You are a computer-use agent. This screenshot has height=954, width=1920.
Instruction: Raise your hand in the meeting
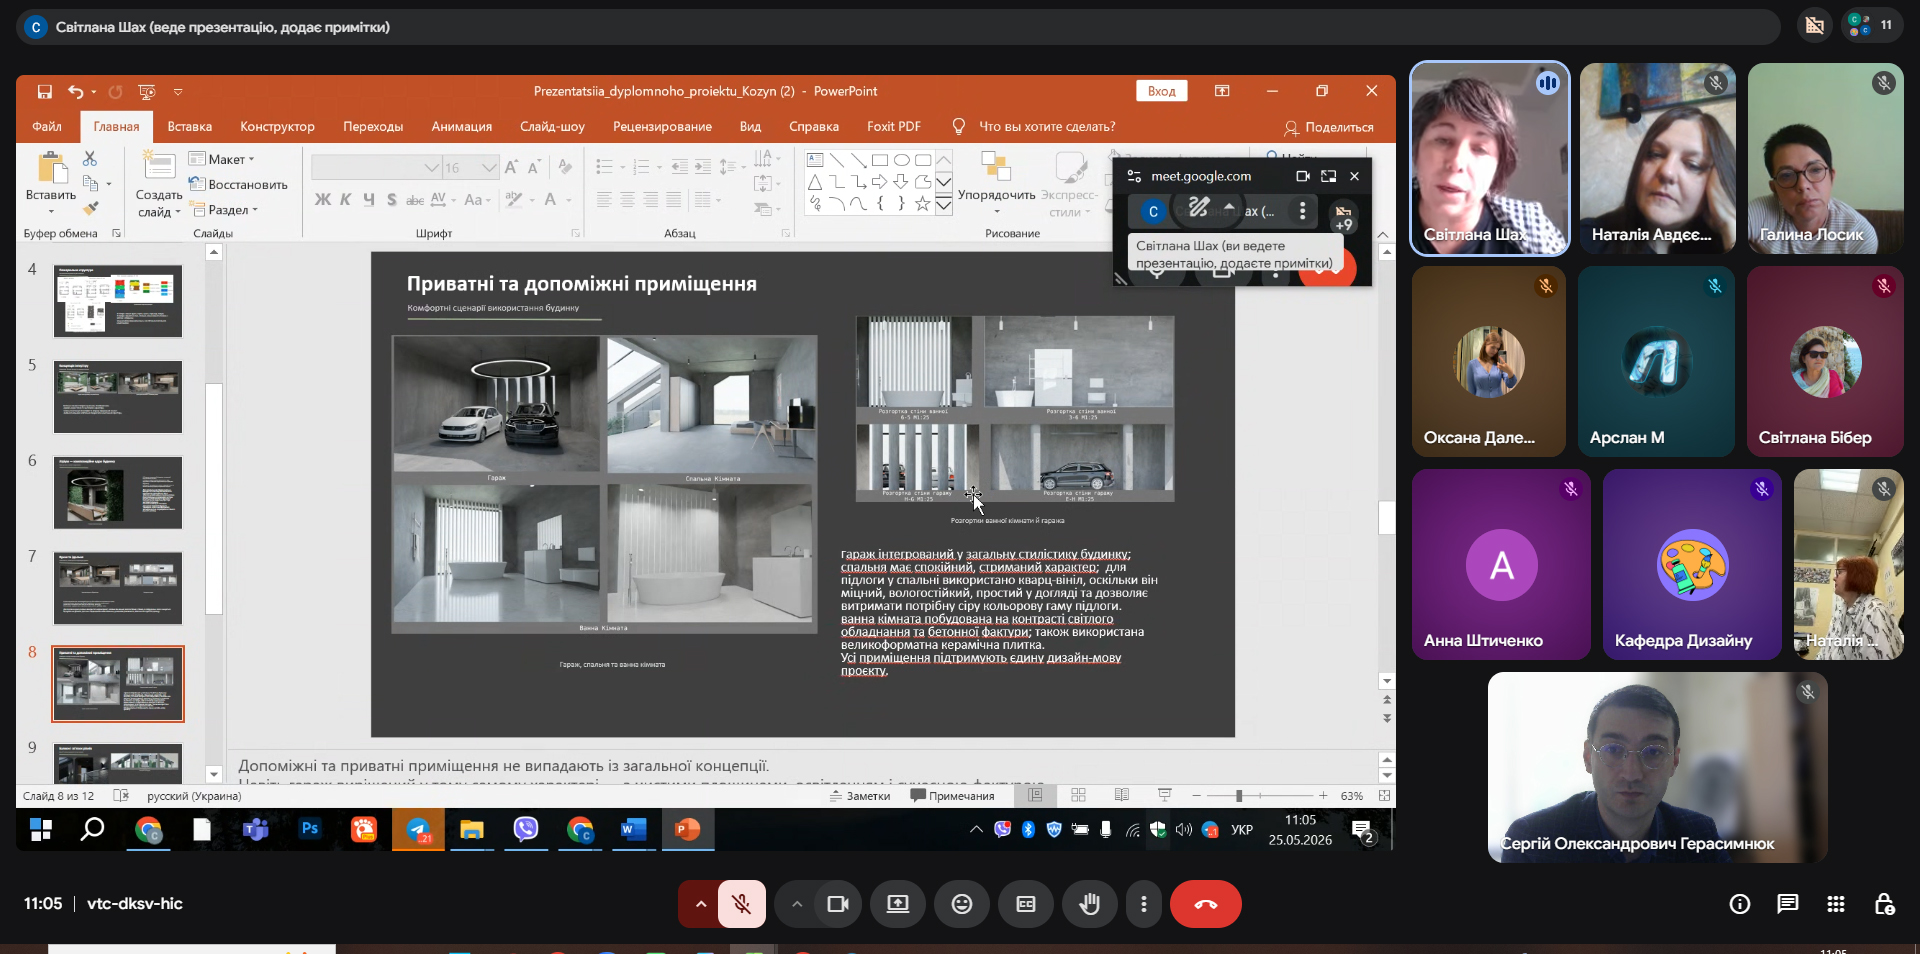[1089, 904]
